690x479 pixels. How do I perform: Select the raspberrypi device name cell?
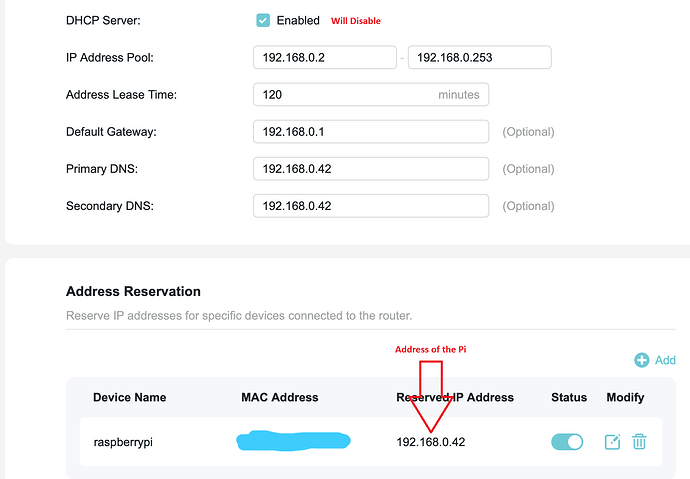(125, 441)
